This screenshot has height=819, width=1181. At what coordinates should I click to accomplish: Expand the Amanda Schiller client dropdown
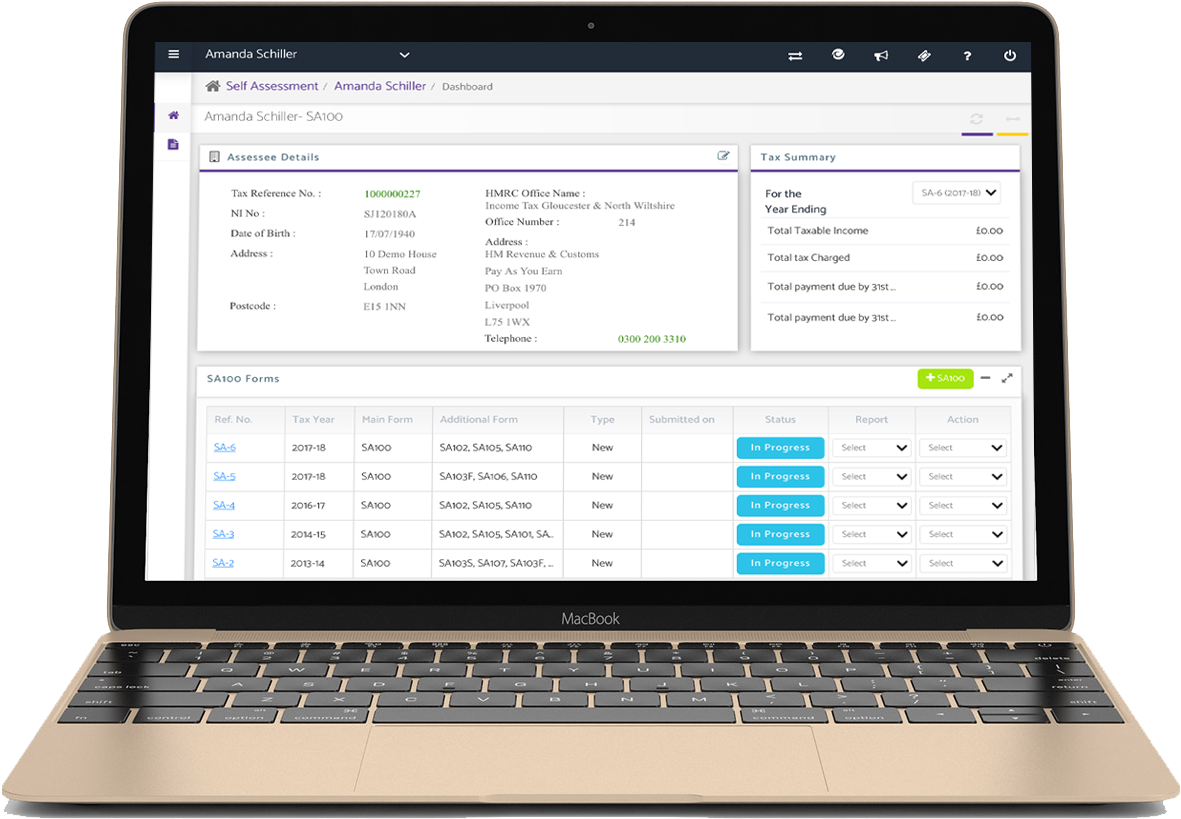click(404, 55)
